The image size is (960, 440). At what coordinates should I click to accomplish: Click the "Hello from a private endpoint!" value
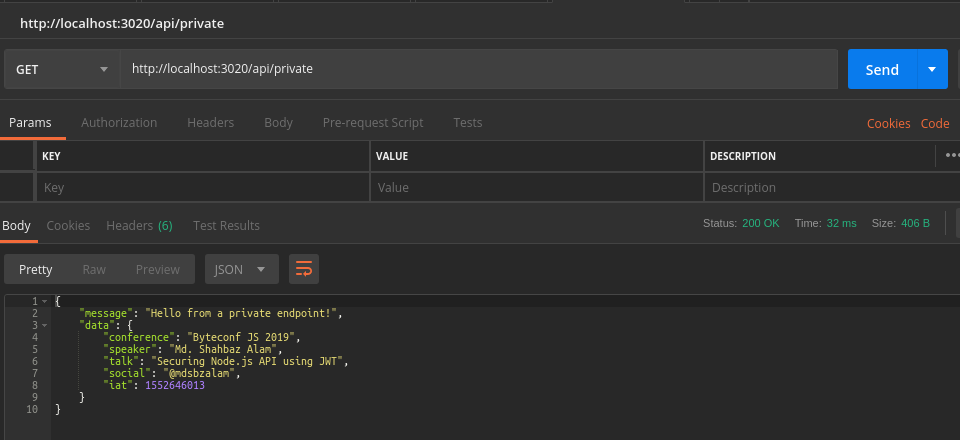click(241, 313)
